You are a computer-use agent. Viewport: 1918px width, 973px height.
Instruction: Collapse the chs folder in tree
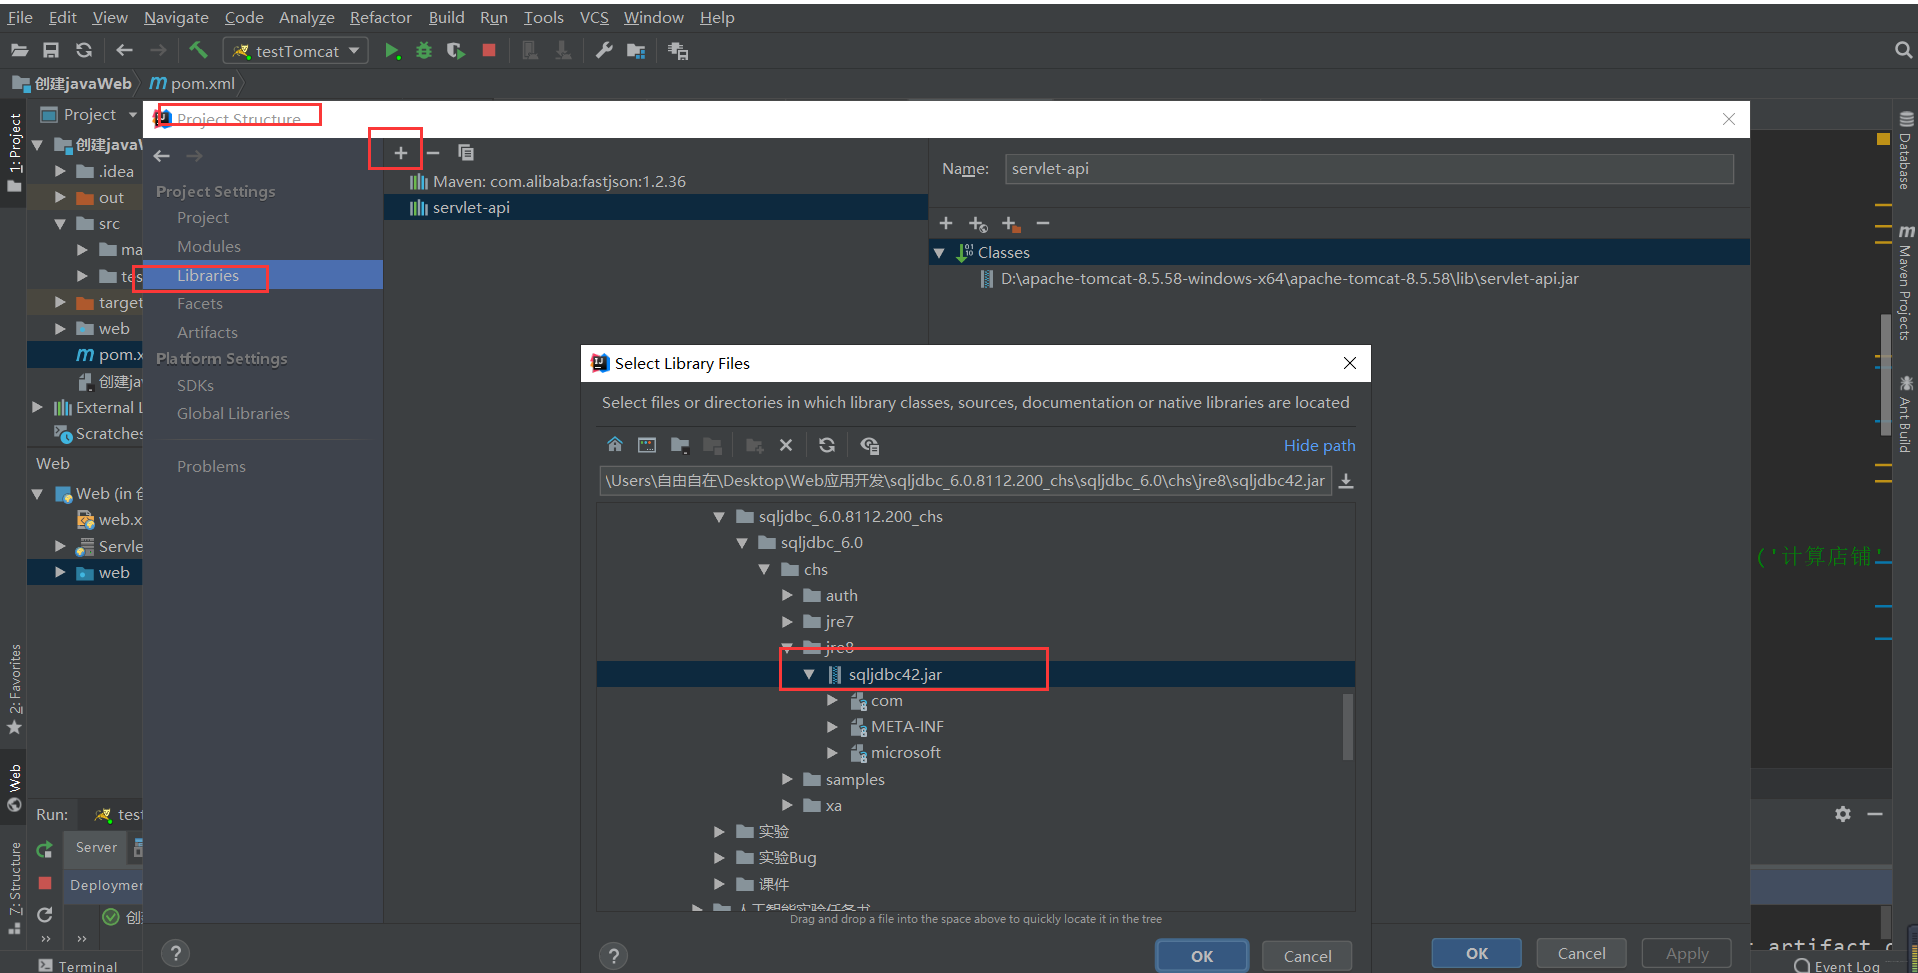point(764,569)
